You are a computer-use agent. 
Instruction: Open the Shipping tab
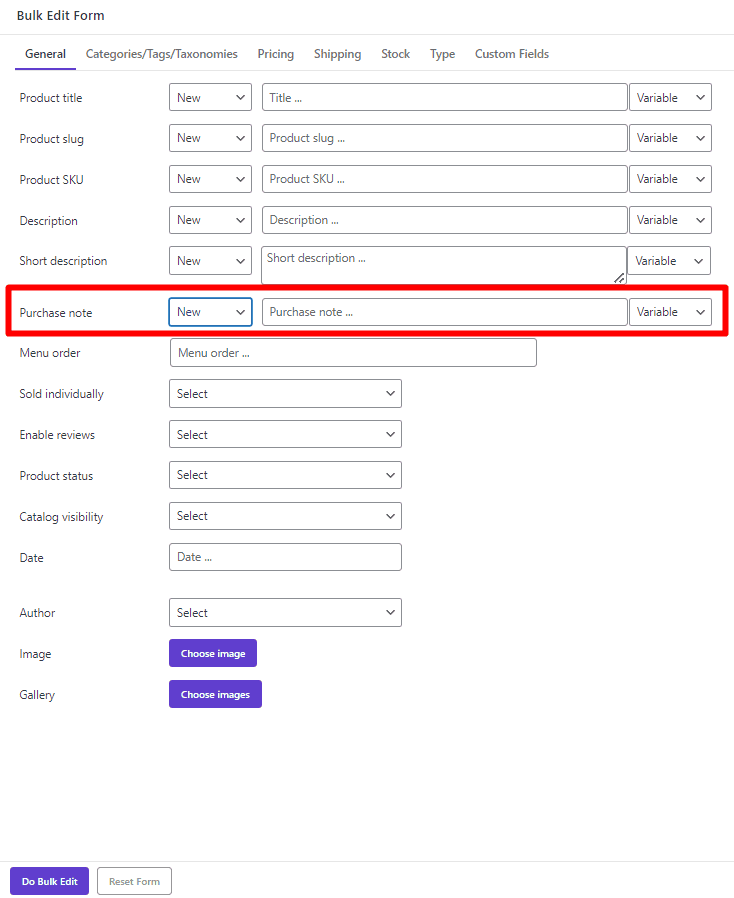pos(337,54)
